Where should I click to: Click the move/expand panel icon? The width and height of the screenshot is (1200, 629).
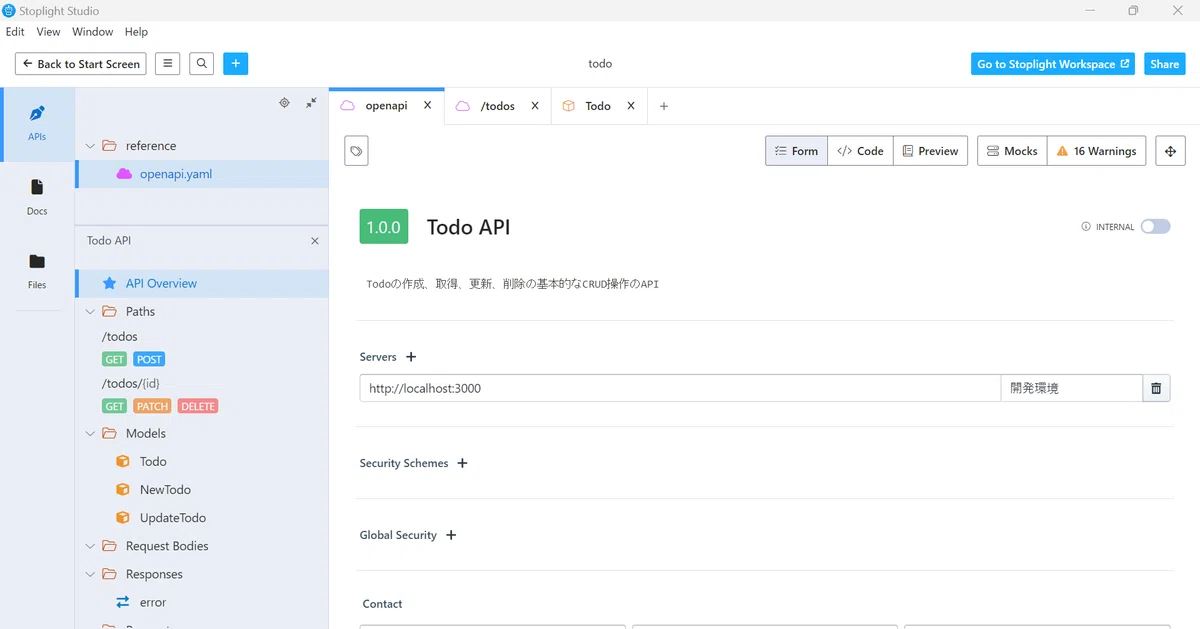[1170, 151]
